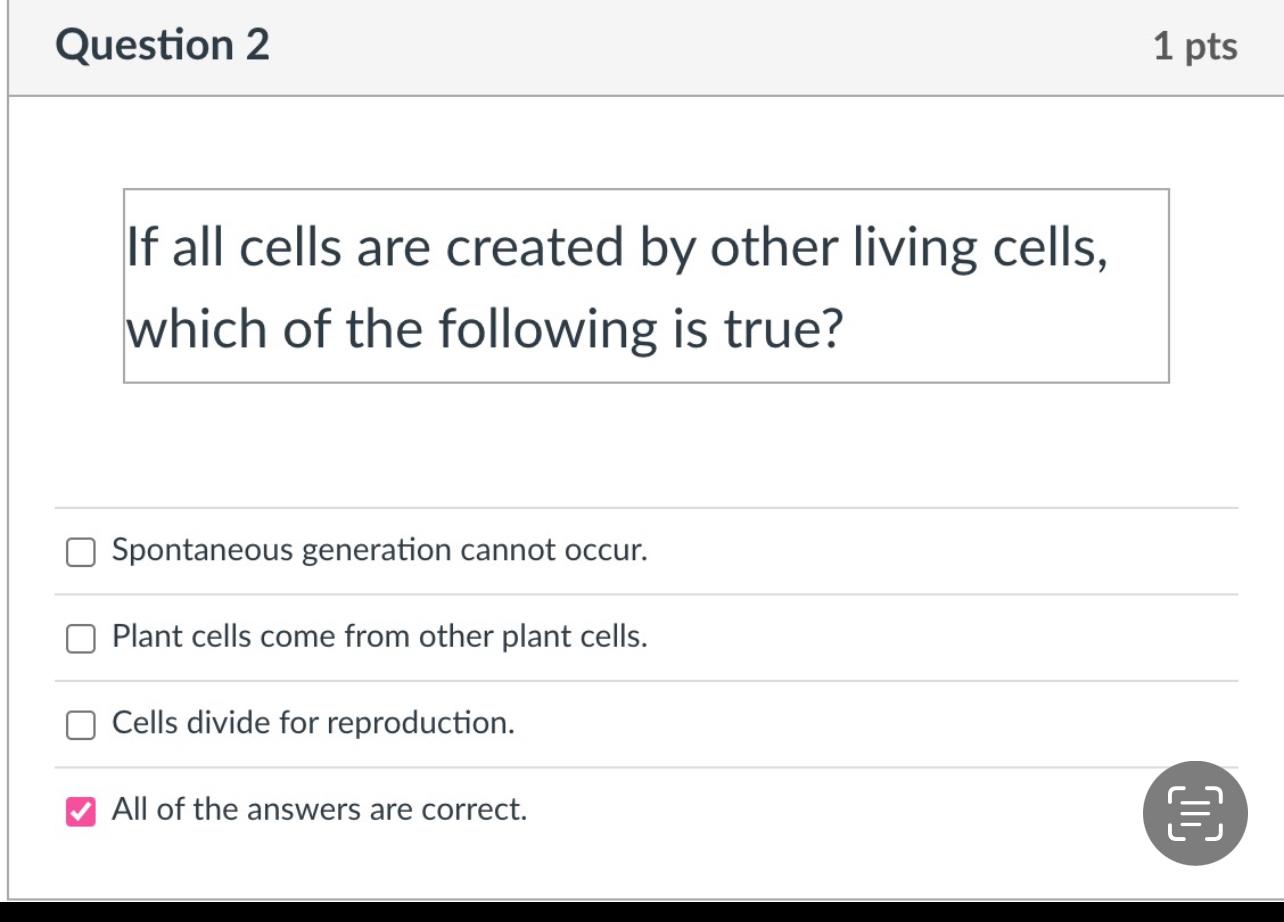Click the 'All of the answers are correct' text
The width and height of the screenshot is (1284, 922).
point(320,808)
